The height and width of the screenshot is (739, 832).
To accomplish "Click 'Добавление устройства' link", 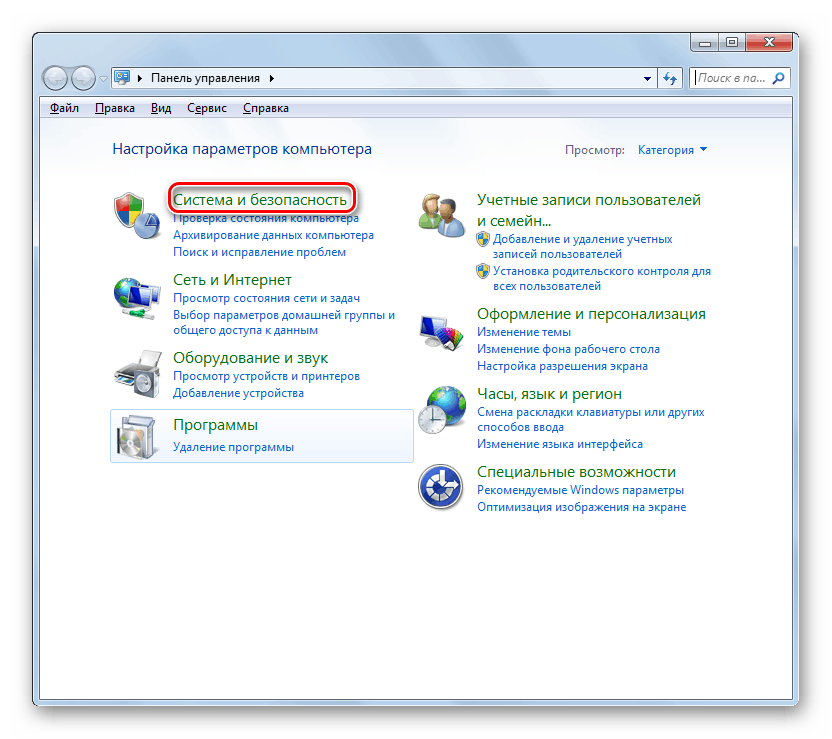I will (238, 393).
